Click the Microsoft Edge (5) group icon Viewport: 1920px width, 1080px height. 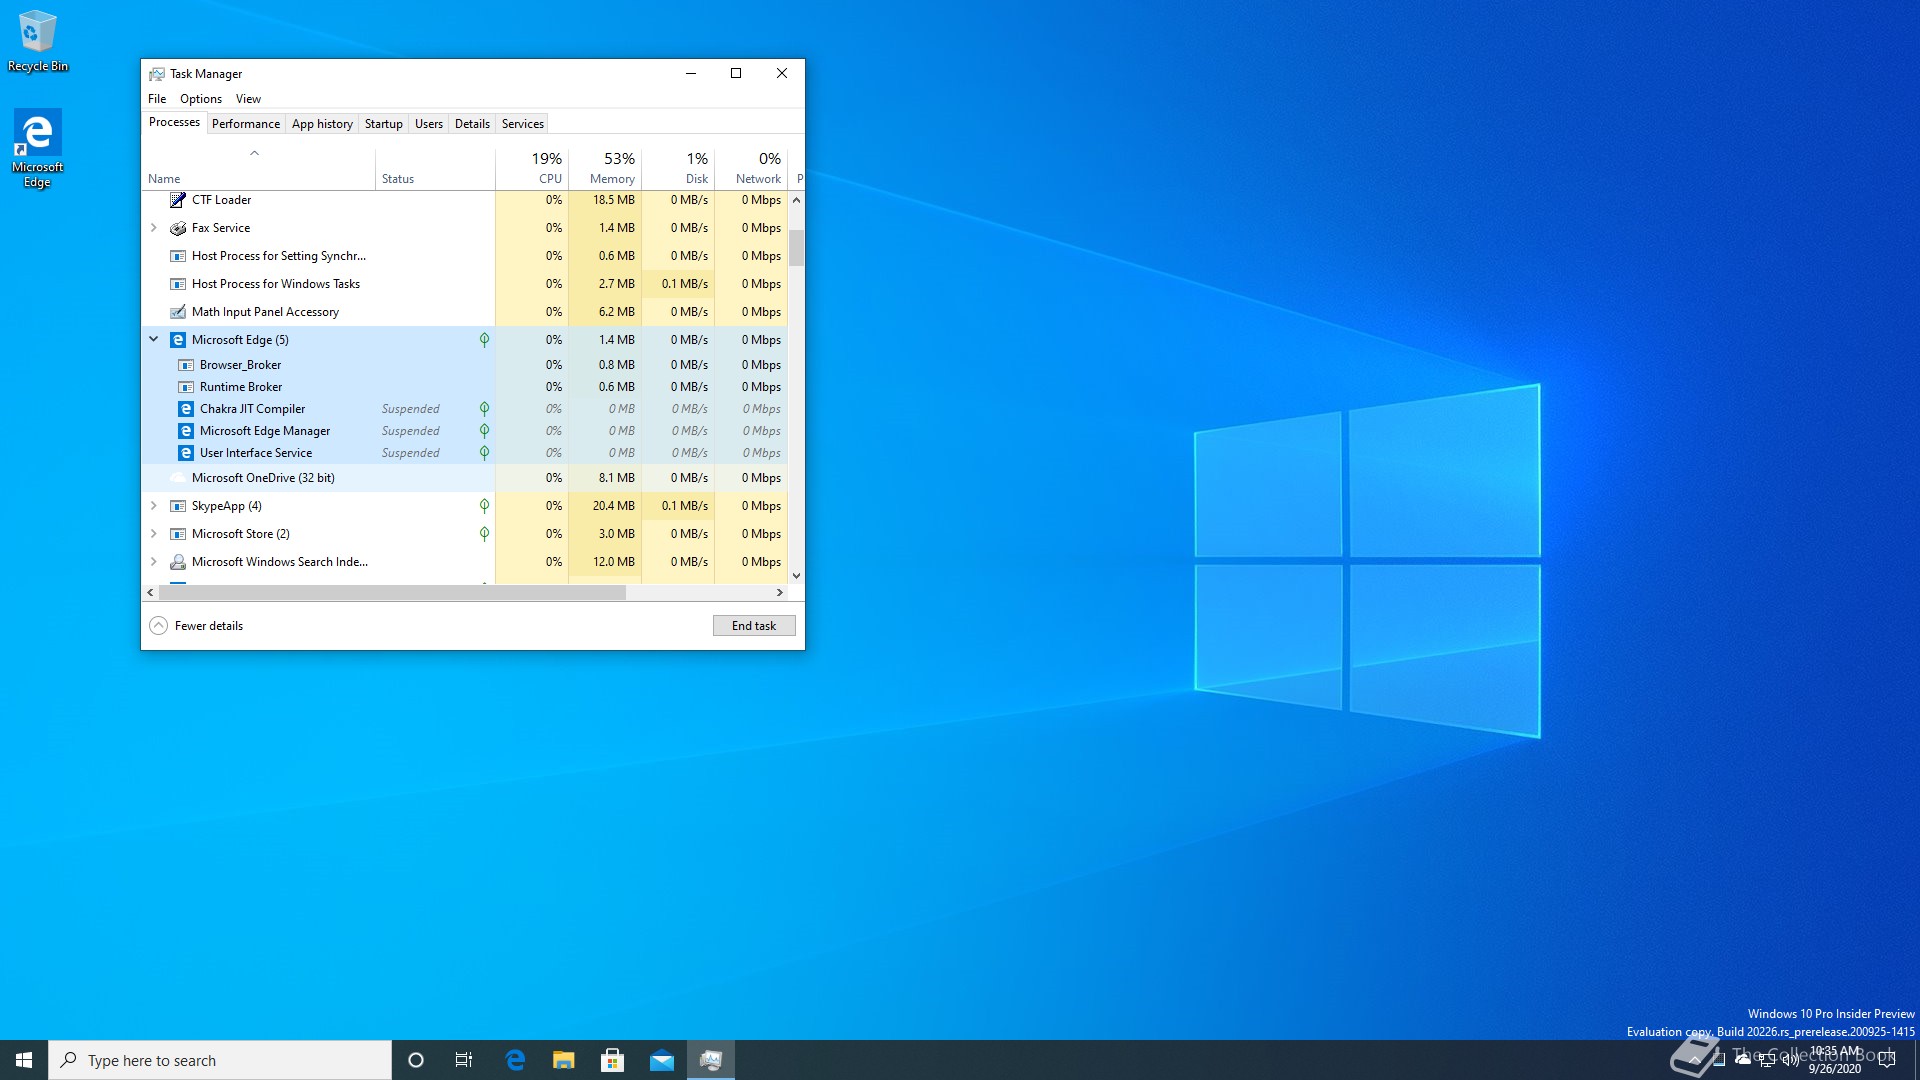coord(178,340)
